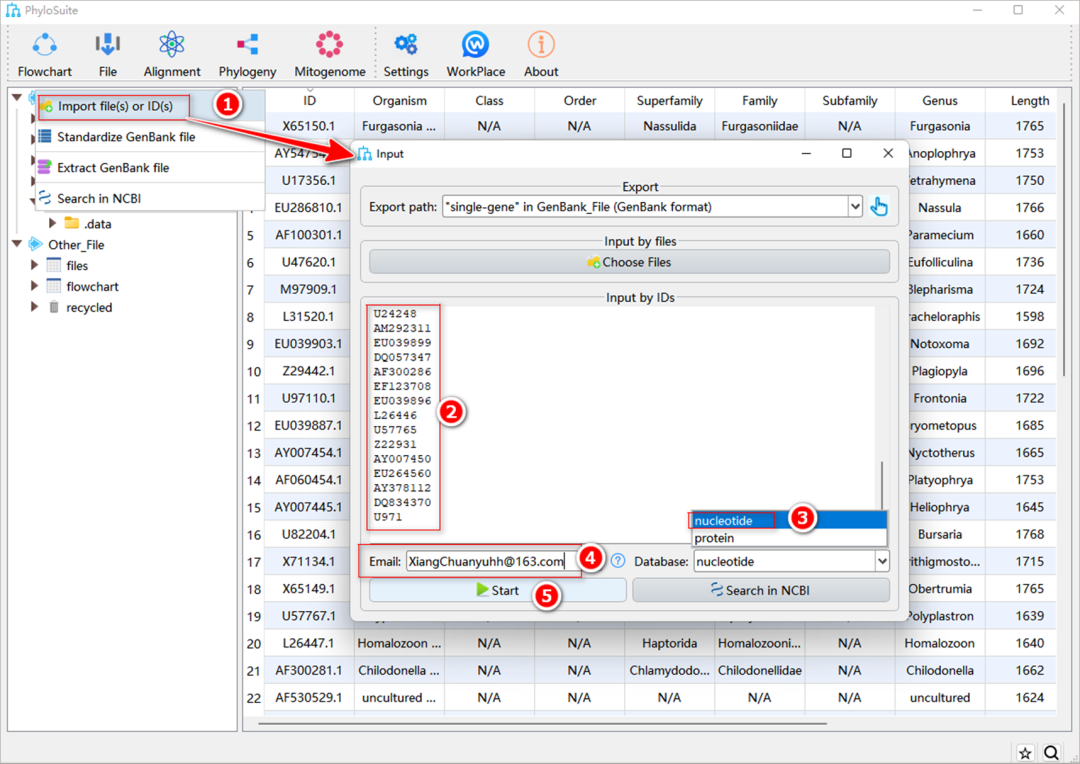Collapse the Other_File tree node arrow

[17, 244]
